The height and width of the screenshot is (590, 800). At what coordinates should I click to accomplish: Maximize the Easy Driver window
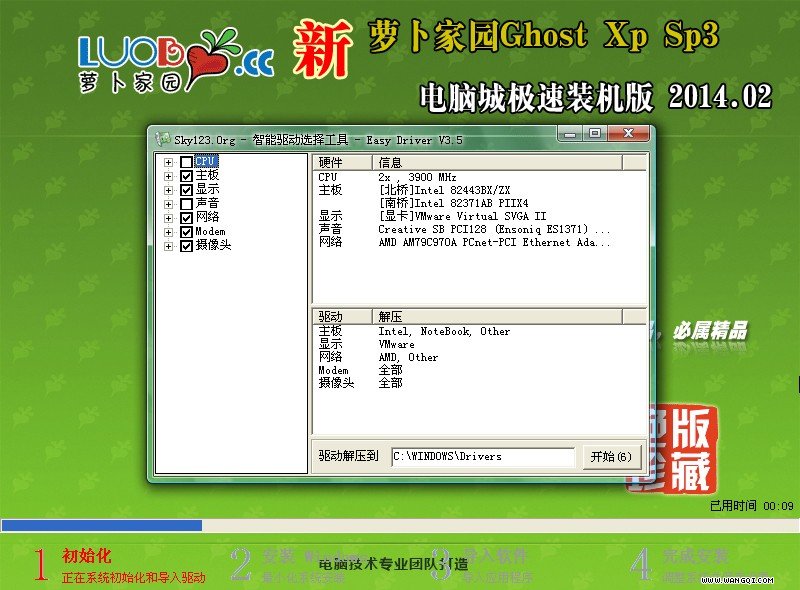pyautogui.click(x=594, y=134)
